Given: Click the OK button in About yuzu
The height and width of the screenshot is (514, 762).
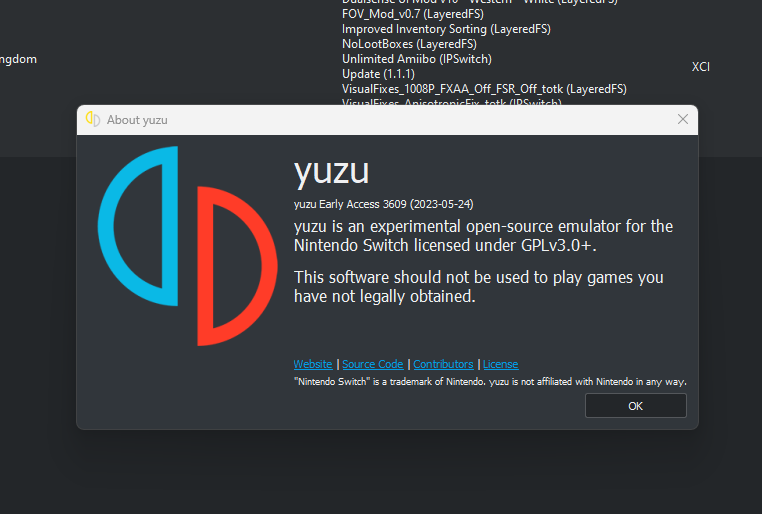Looking at the screenshot, I should click(x=636, y=406).
